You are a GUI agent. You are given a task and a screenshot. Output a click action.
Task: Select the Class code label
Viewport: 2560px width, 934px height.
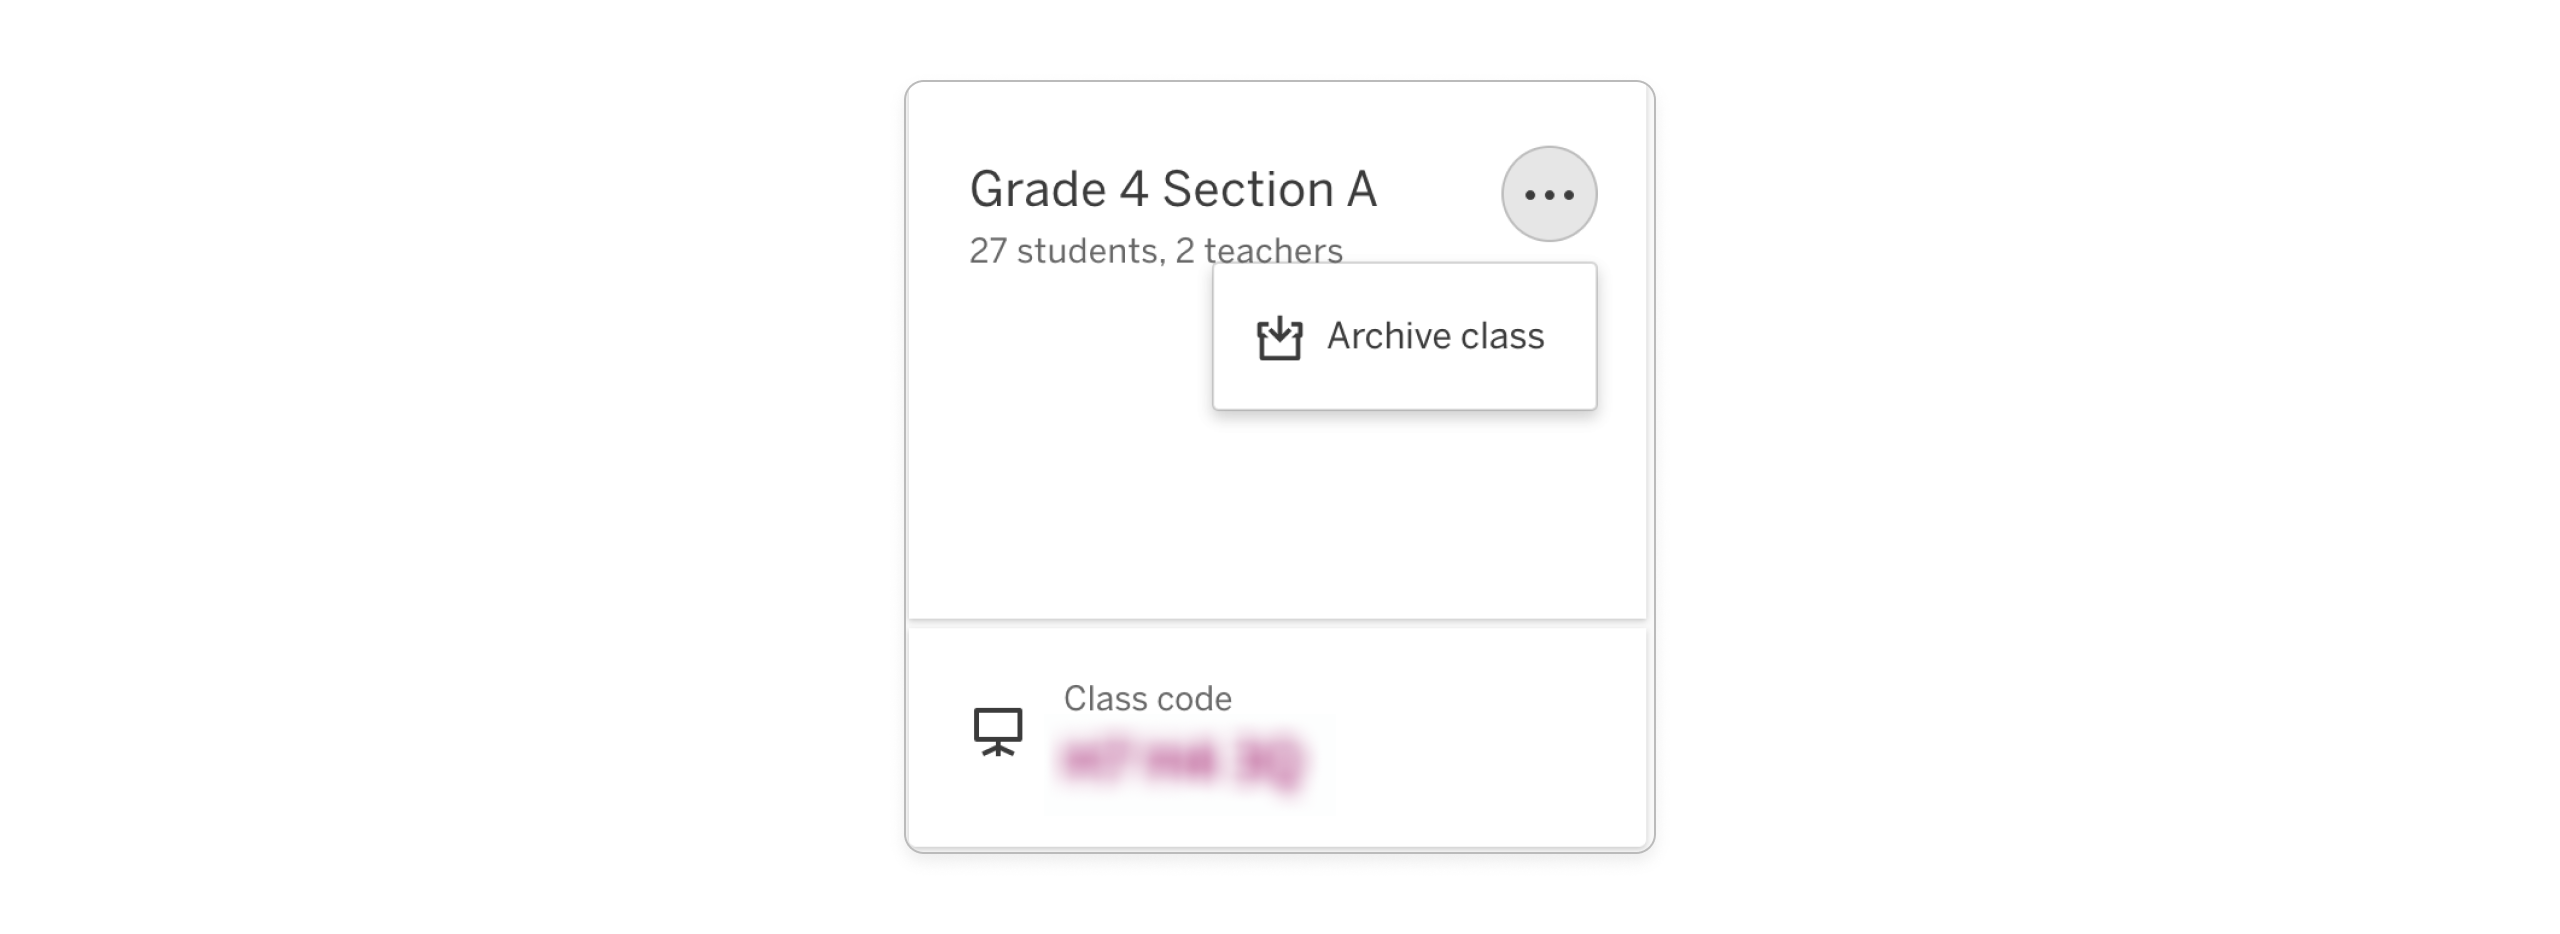point(1146,698)
